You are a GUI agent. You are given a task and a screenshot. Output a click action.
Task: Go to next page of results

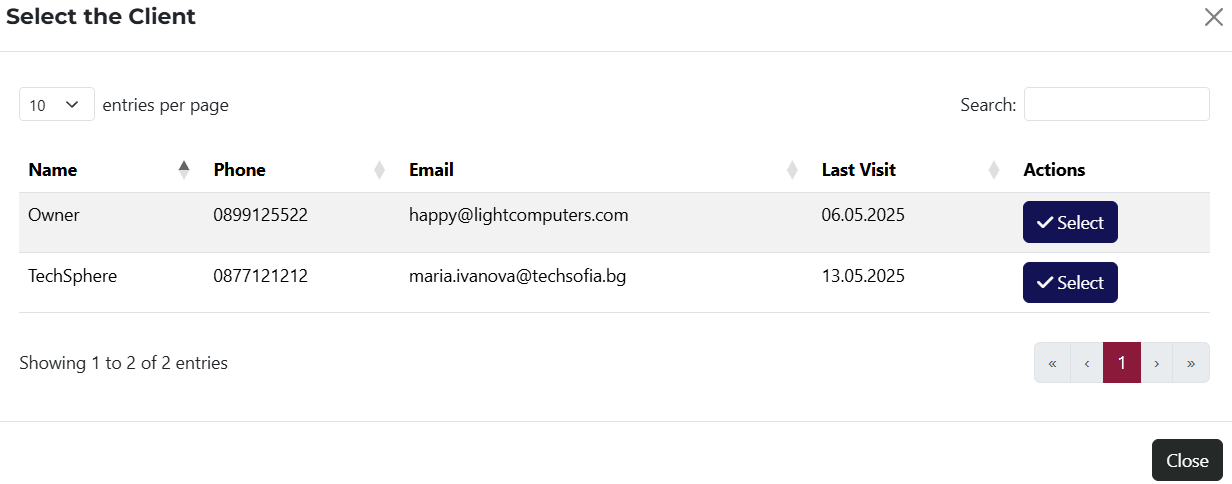pos(1157,363)
